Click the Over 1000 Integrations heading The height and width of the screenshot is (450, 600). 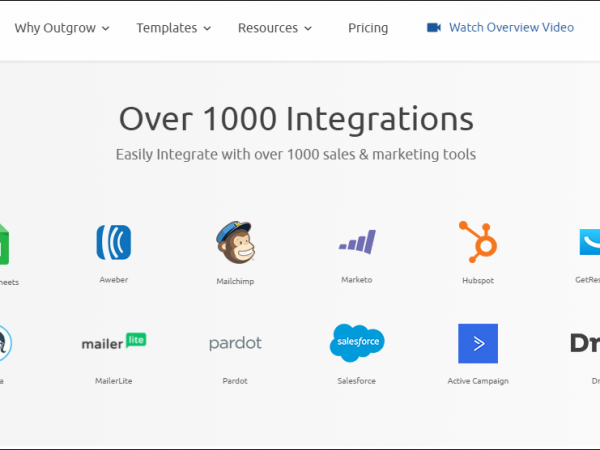pos(296,119)
